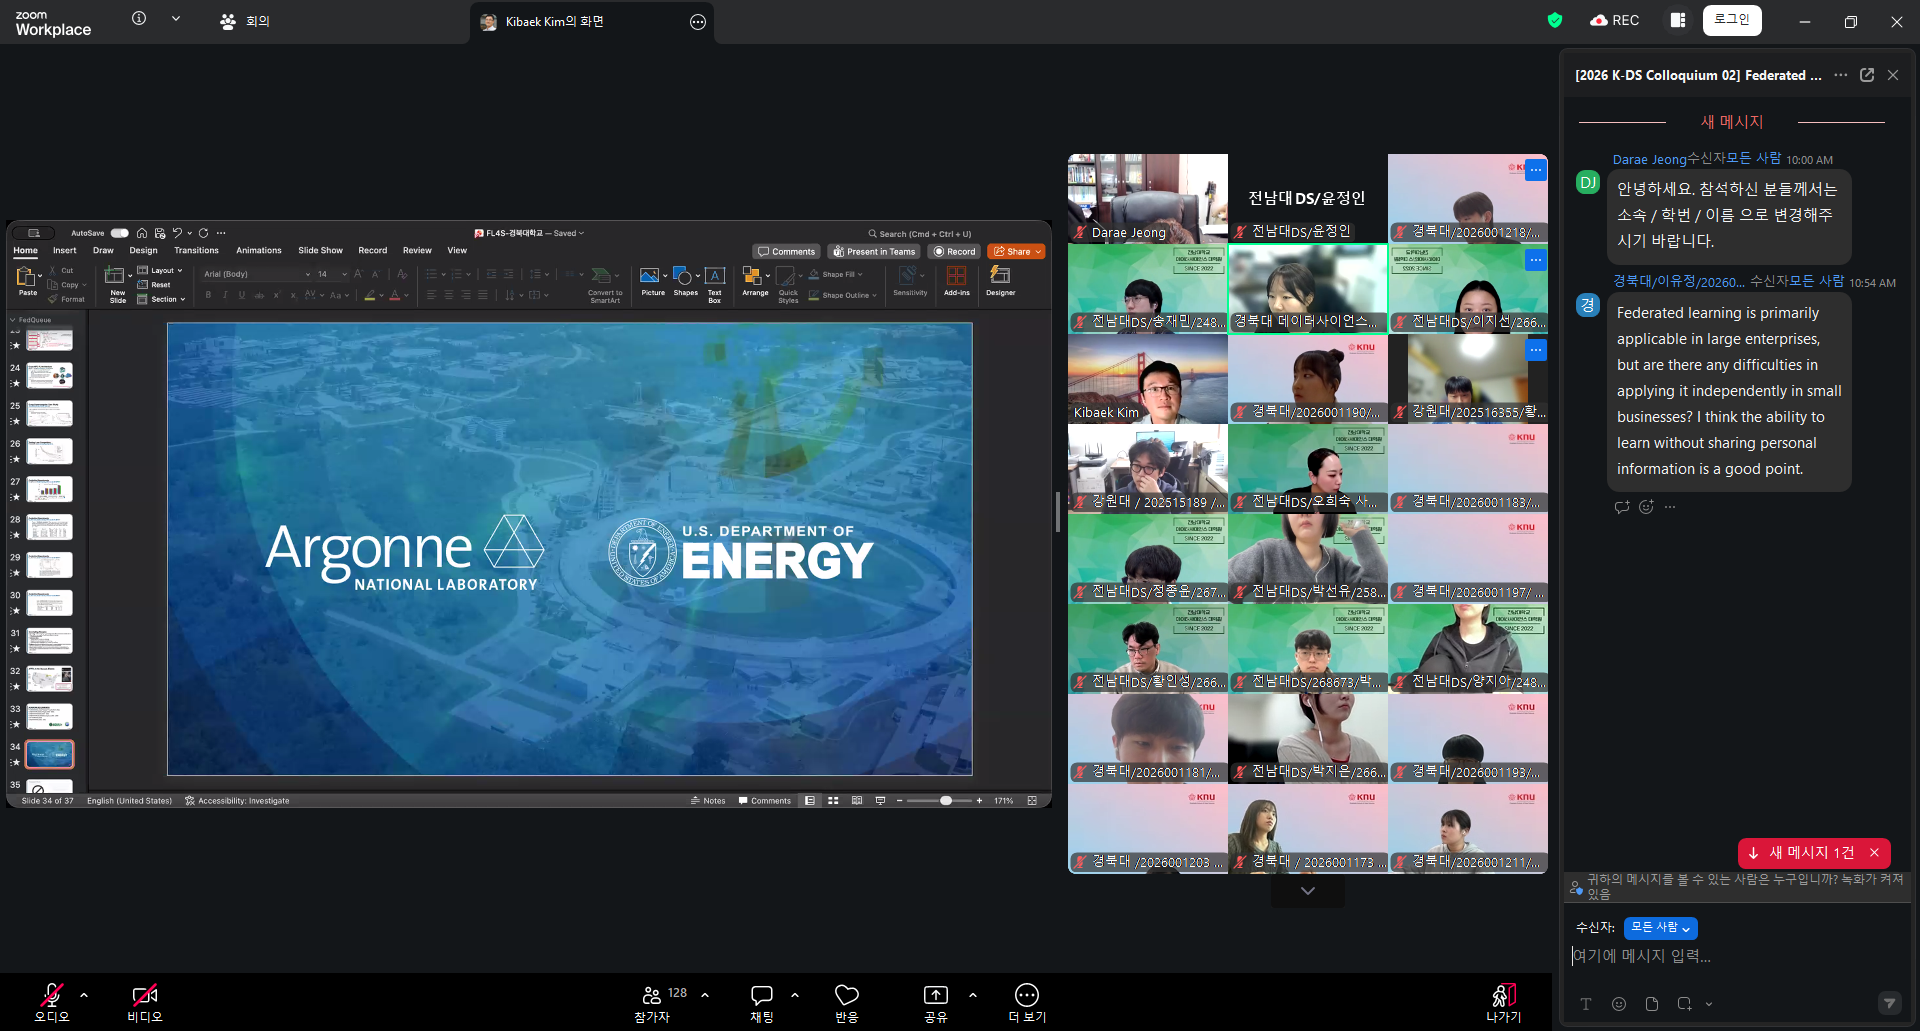Switch to the 회의 meeting tab

click(245, 21)
